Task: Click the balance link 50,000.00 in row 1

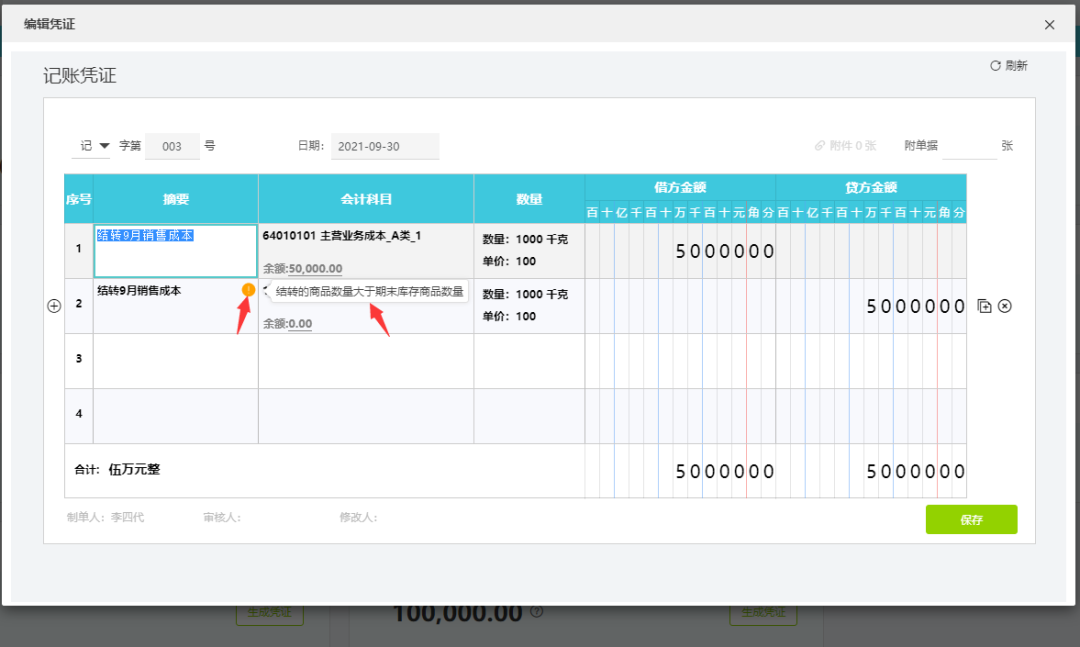Action: coord(315,268)
